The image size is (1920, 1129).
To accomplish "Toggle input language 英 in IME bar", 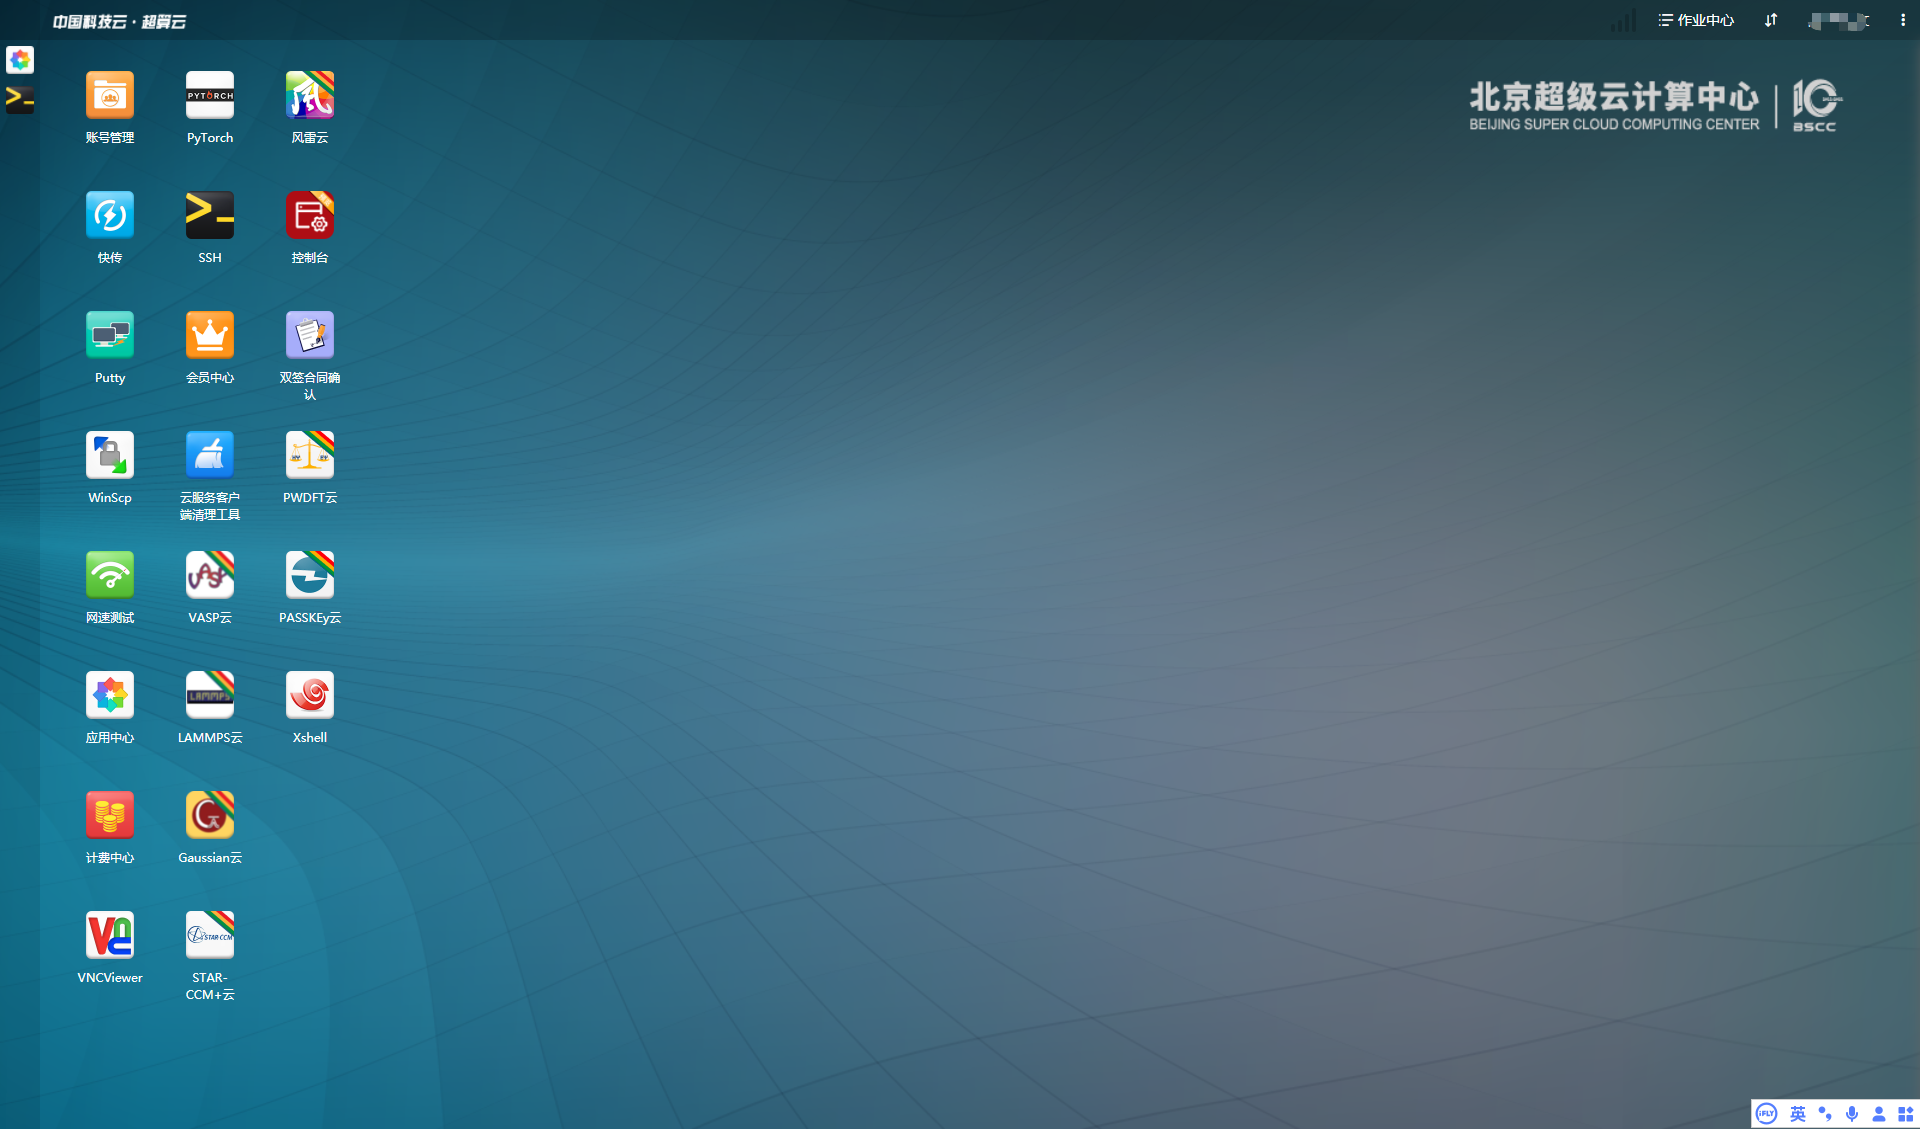I will 1798,1114.
